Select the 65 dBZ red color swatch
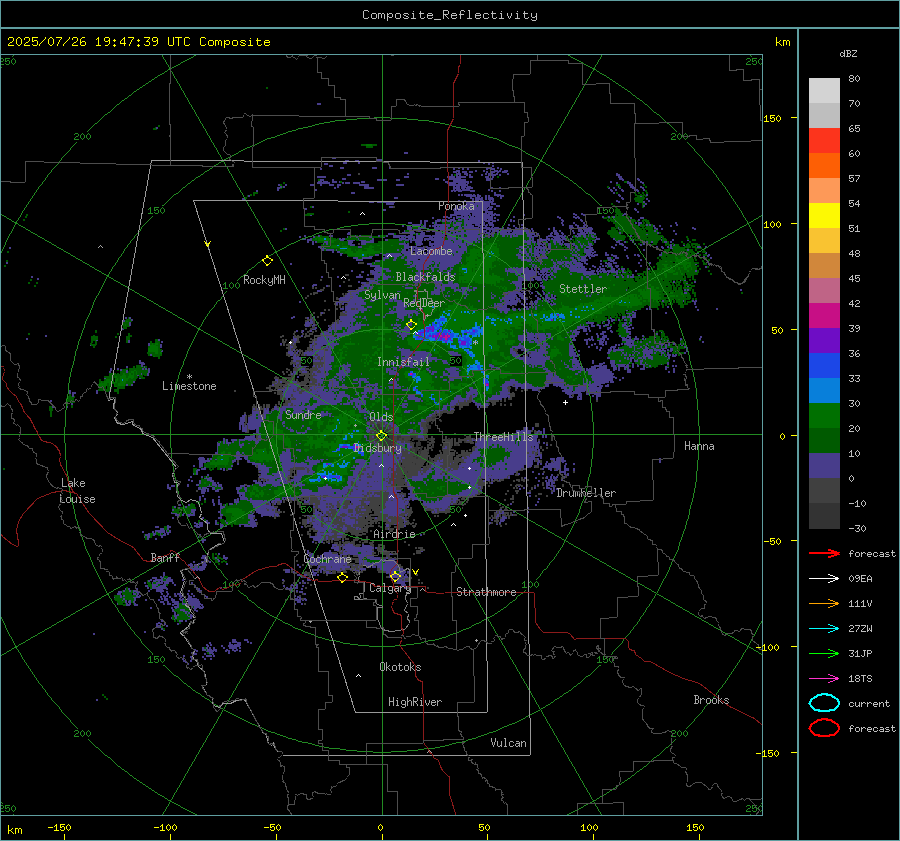Image resolution: width=900 pixels, height=841 pixels. point(824,141)
